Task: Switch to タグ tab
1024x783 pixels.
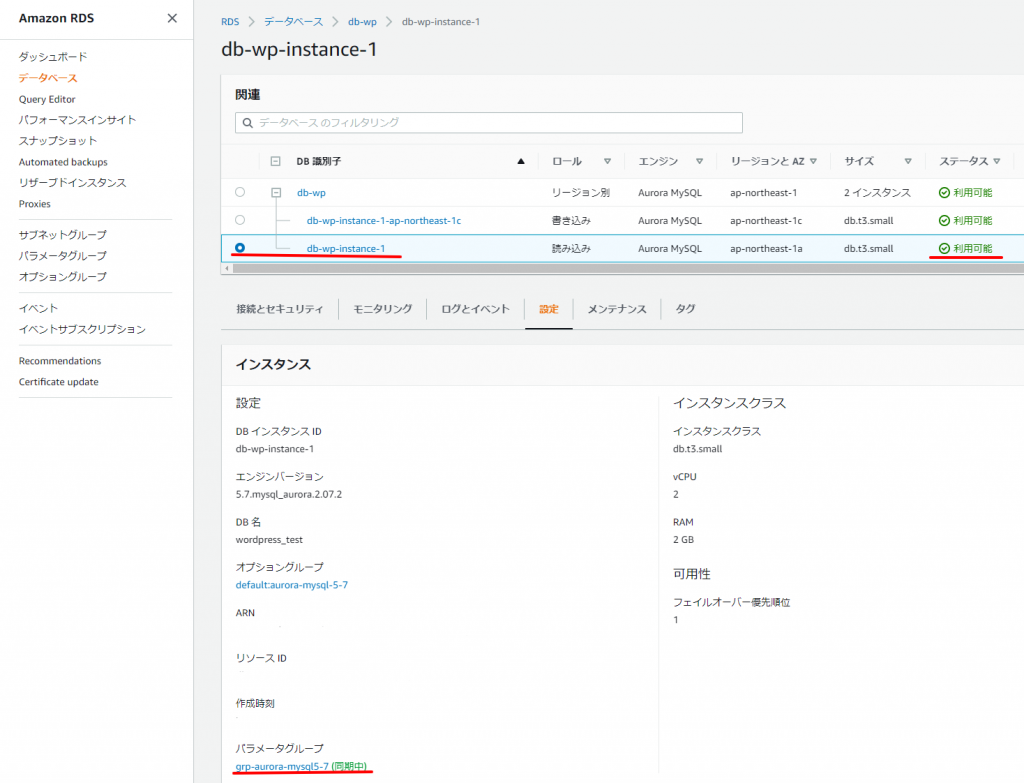Action: [685, 309]
